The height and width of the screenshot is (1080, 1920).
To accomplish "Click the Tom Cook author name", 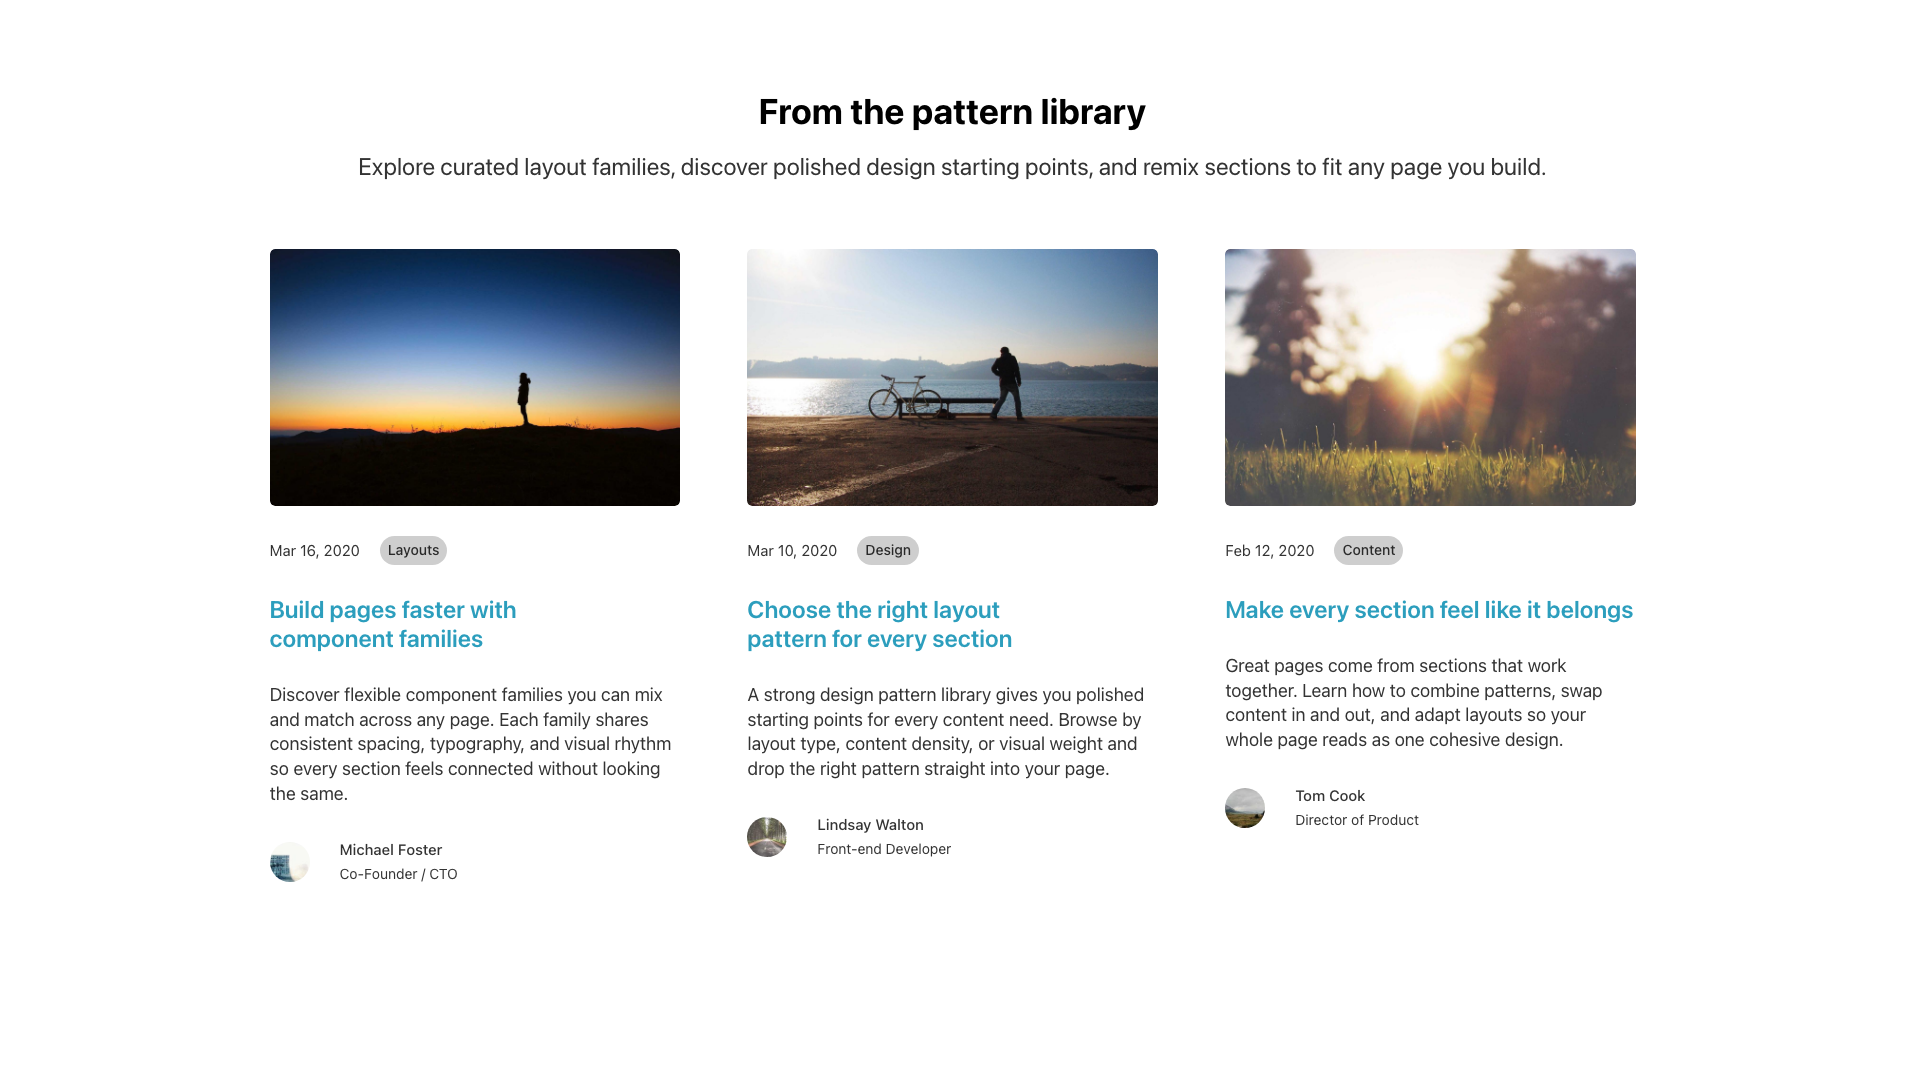I will (1330, 796).
